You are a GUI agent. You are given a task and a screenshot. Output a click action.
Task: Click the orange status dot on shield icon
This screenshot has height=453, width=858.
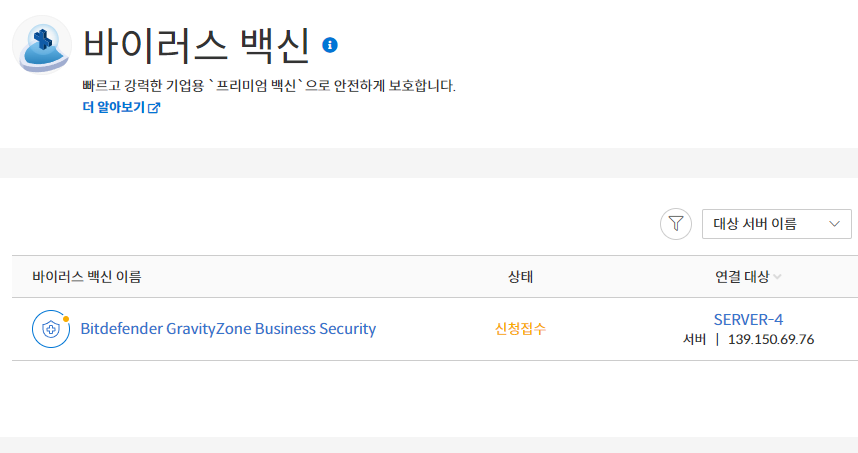pos(66,319)
